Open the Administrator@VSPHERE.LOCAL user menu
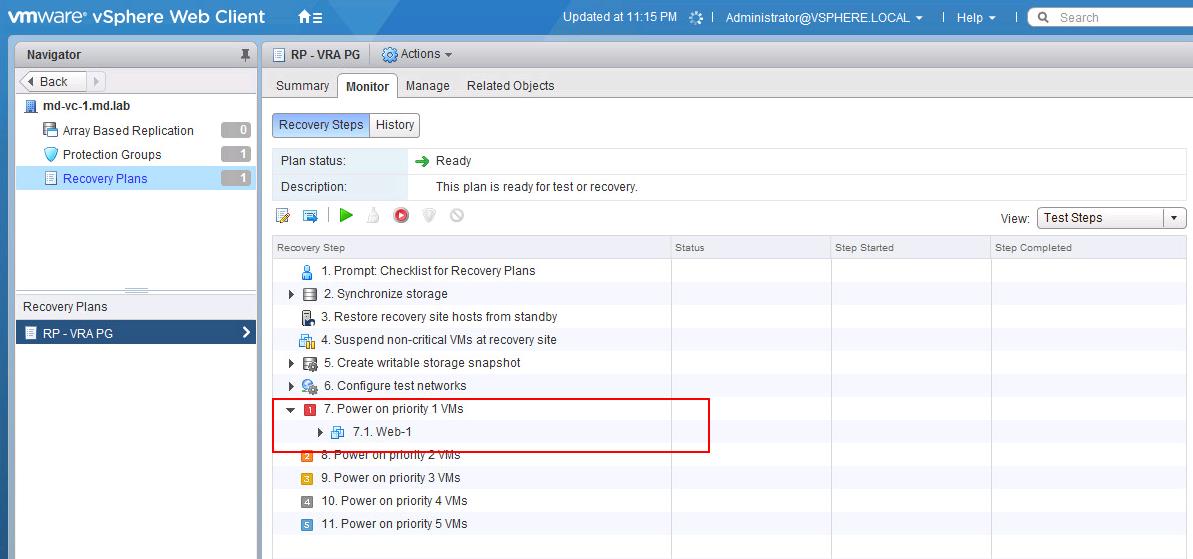 [x=825, y=17]
